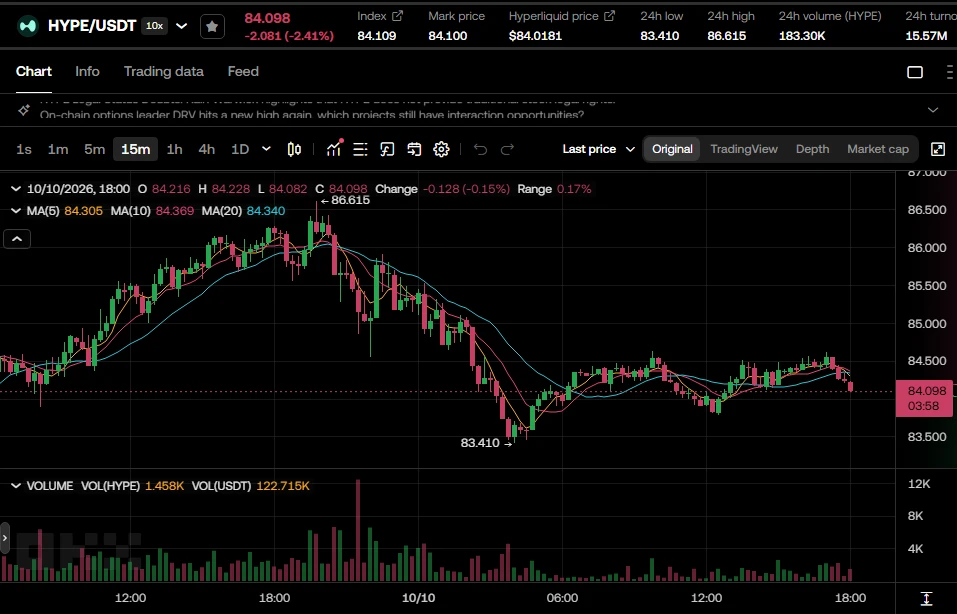
Task: Switch chart view to Depth
Action: point(812,149)
